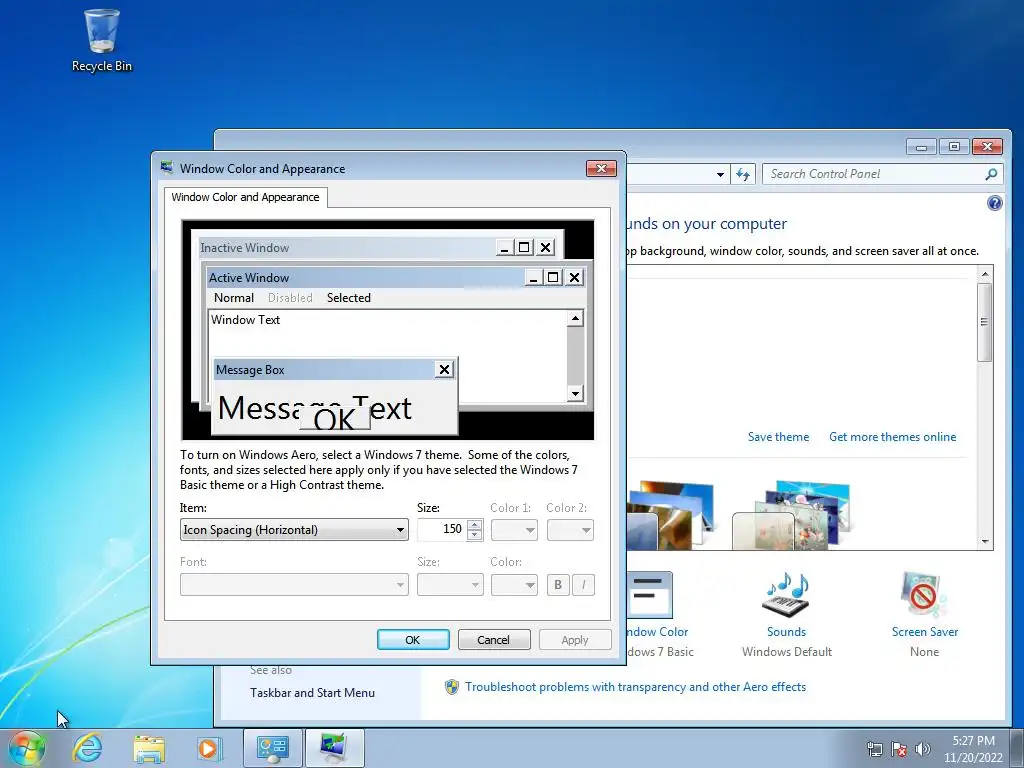This screenshot has width=1024, height=768.
Task: Click the themes list scrollbar down arrow
Action: pyautogui.click(x=985, y=541)
